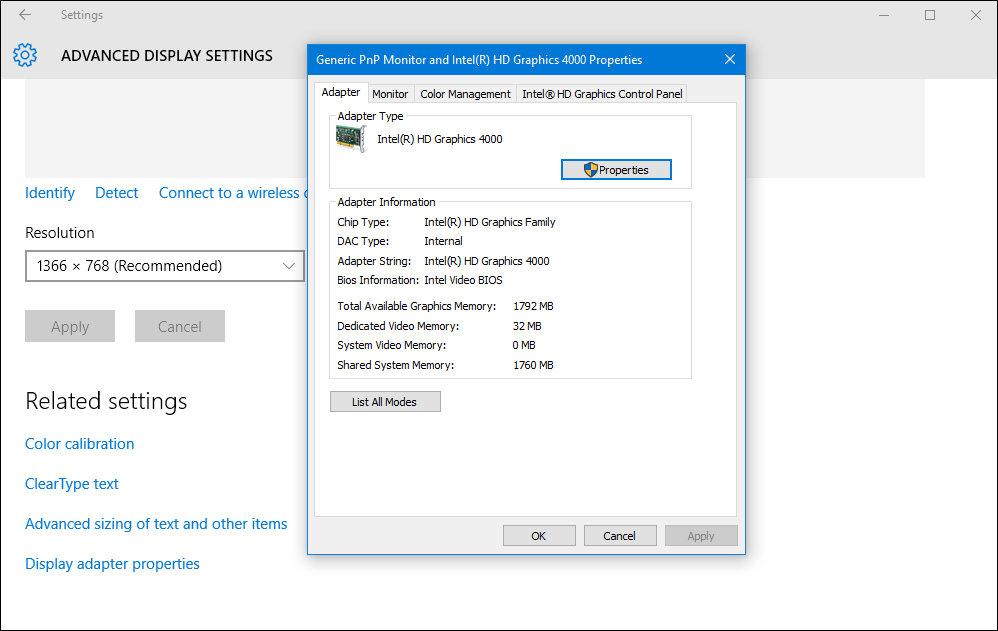This screenshot has height=631, width=998.
Task: Open ClearType text link
Action: 72,484
